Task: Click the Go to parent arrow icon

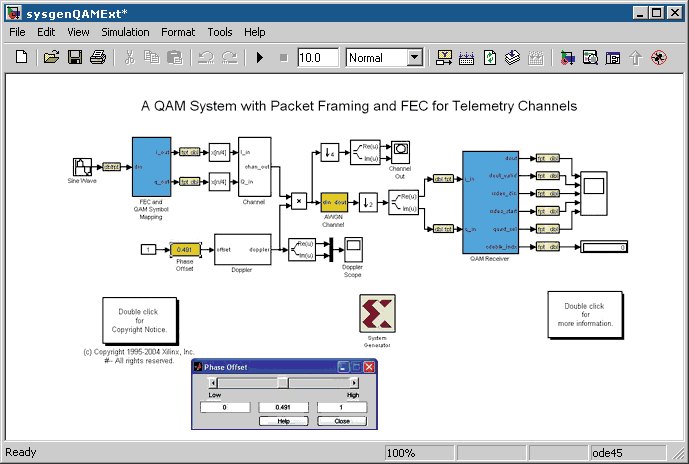Action: [635, 58]
